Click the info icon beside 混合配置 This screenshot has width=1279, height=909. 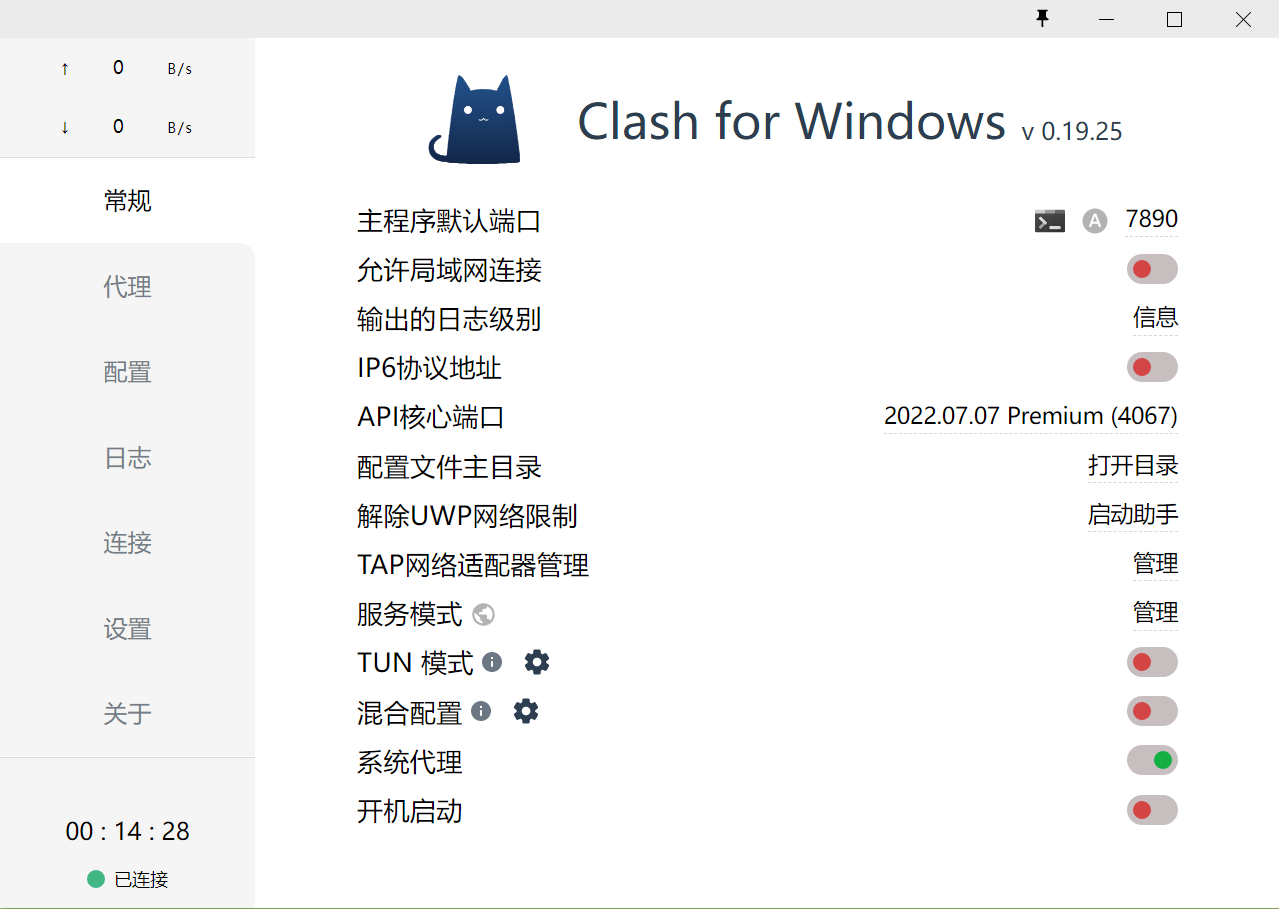[x=481, y=711]
